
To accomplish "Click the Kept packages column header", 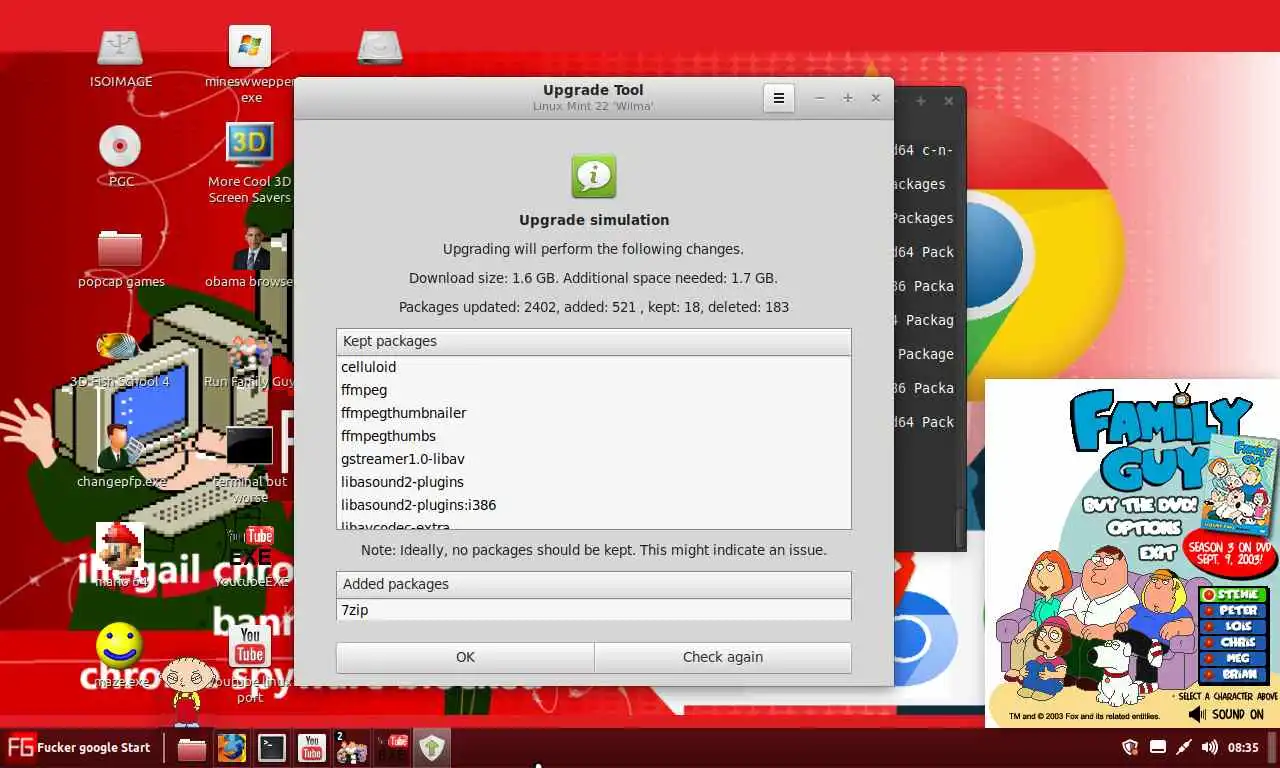I will (x=594, y=341).
